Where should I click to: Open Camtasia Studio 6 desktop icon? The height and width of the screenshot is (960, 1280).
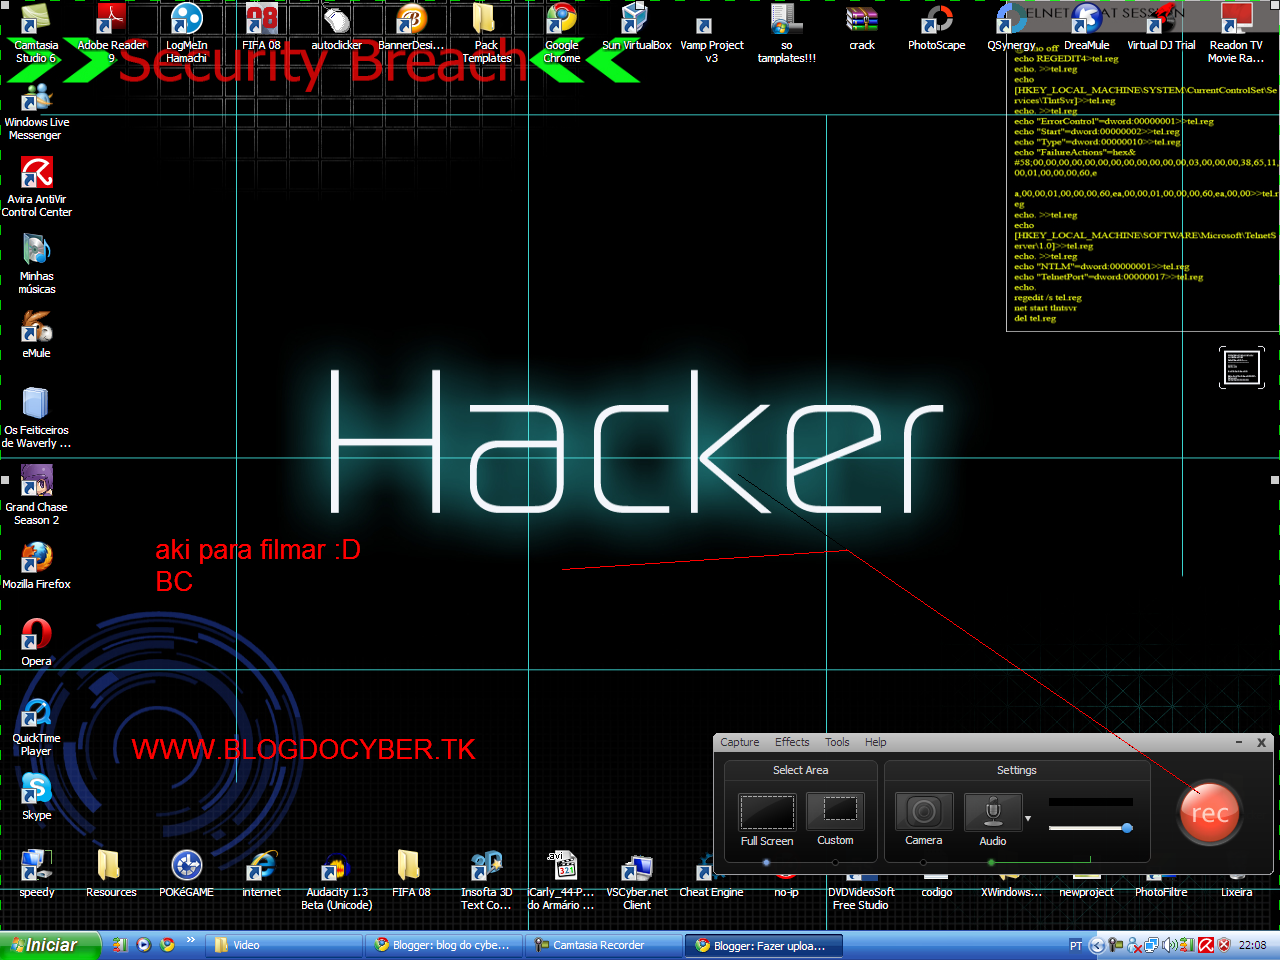coord(36,33)
